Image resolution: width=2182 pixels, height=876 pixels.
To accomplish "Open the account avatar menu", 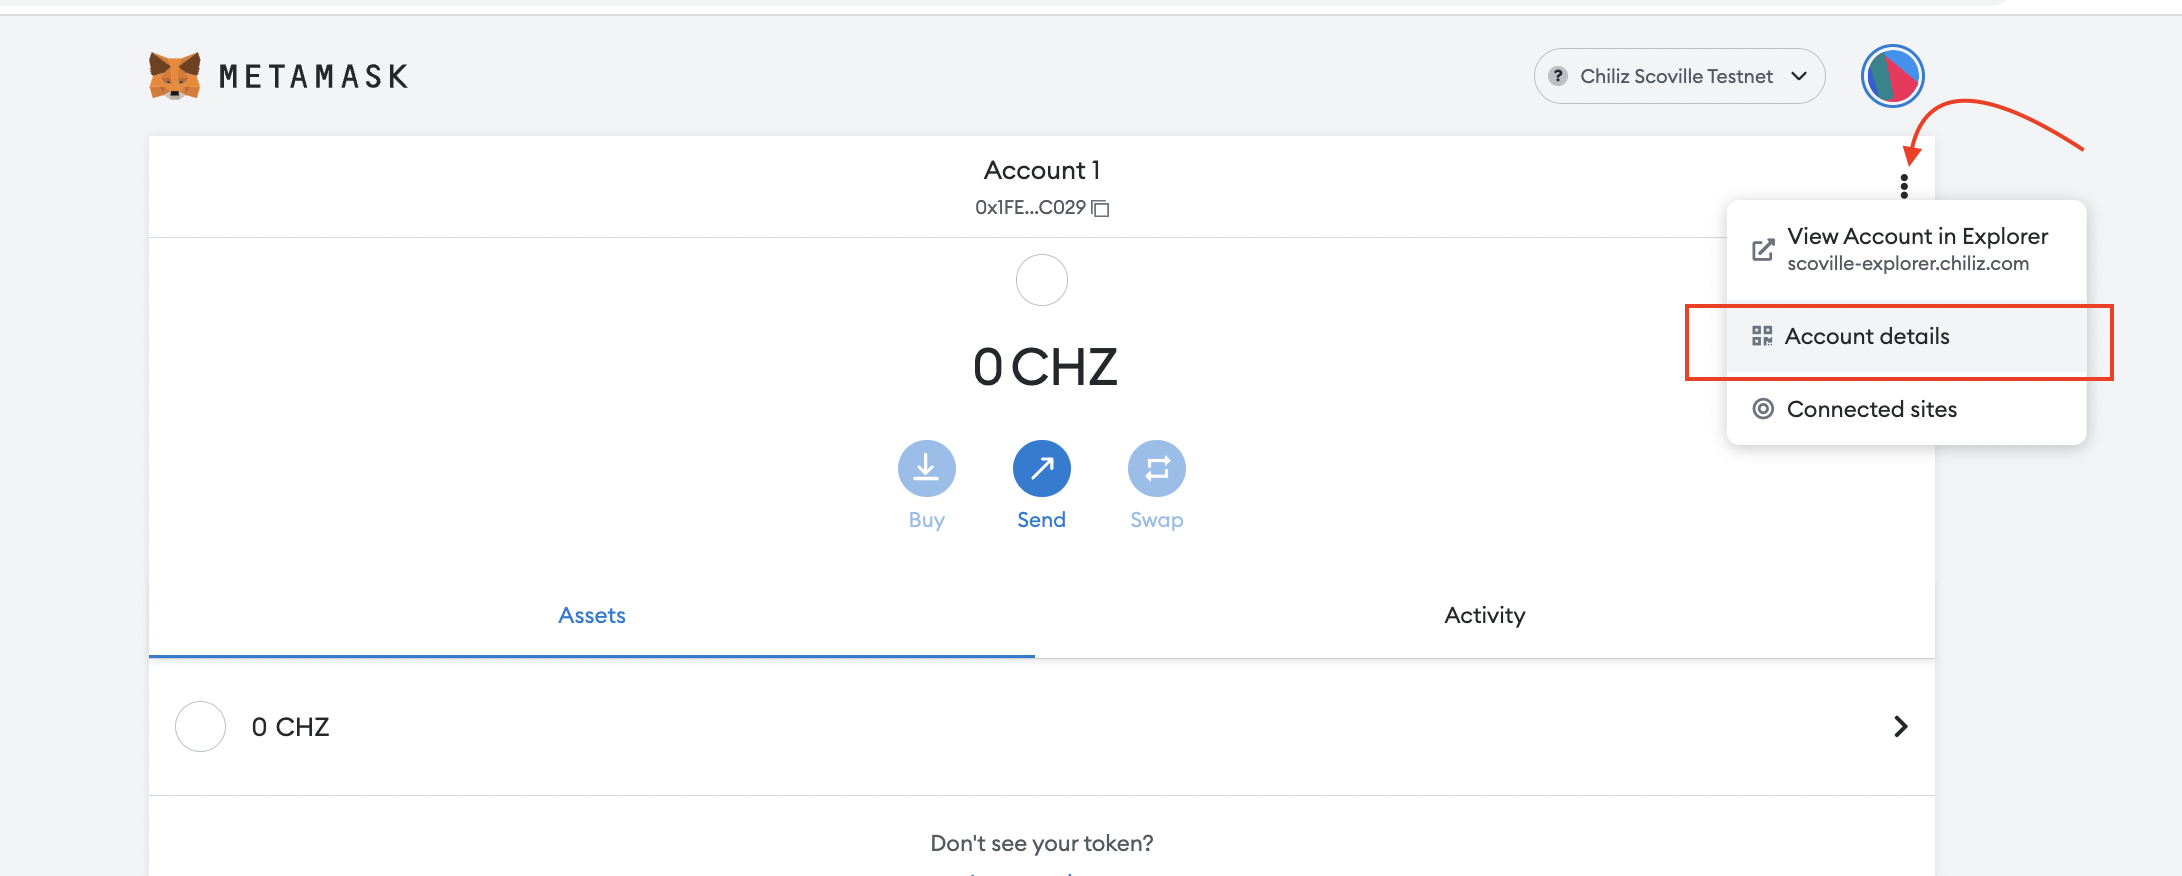I will 1892,76.
